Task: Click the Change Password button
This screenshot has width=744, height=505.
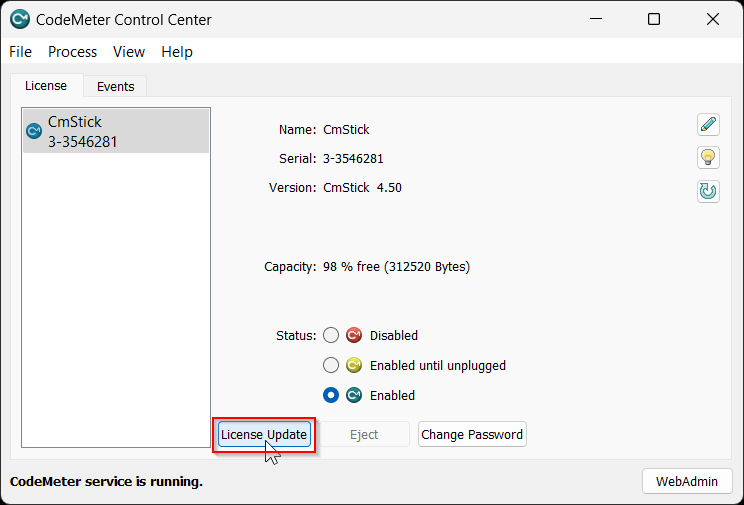Action: click(x=472, y=435)
